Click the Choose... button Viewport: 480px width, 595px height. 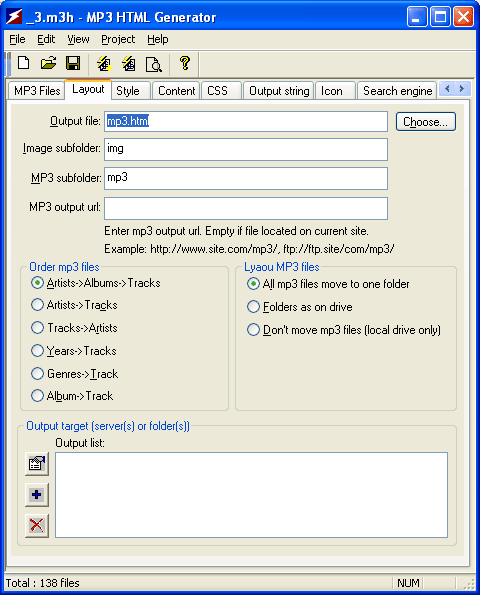point(426,122)
